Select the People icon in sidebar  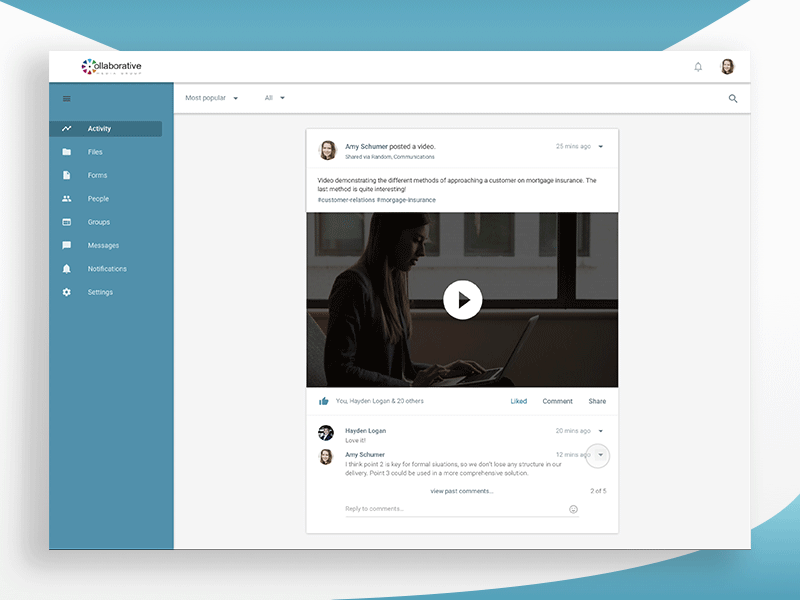(x=66, y=198)
